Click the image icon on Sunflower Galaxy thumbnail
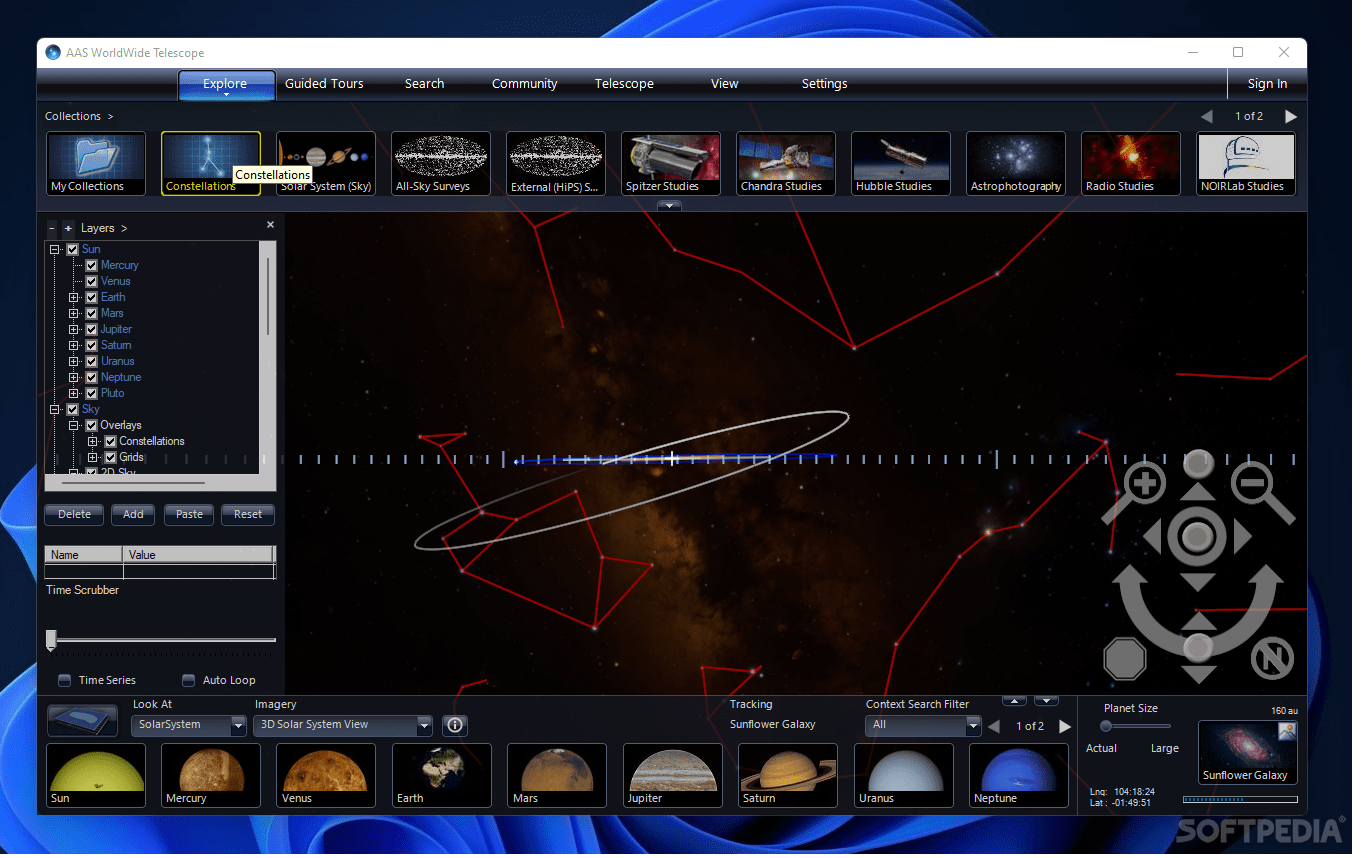 pos(1287,731)
